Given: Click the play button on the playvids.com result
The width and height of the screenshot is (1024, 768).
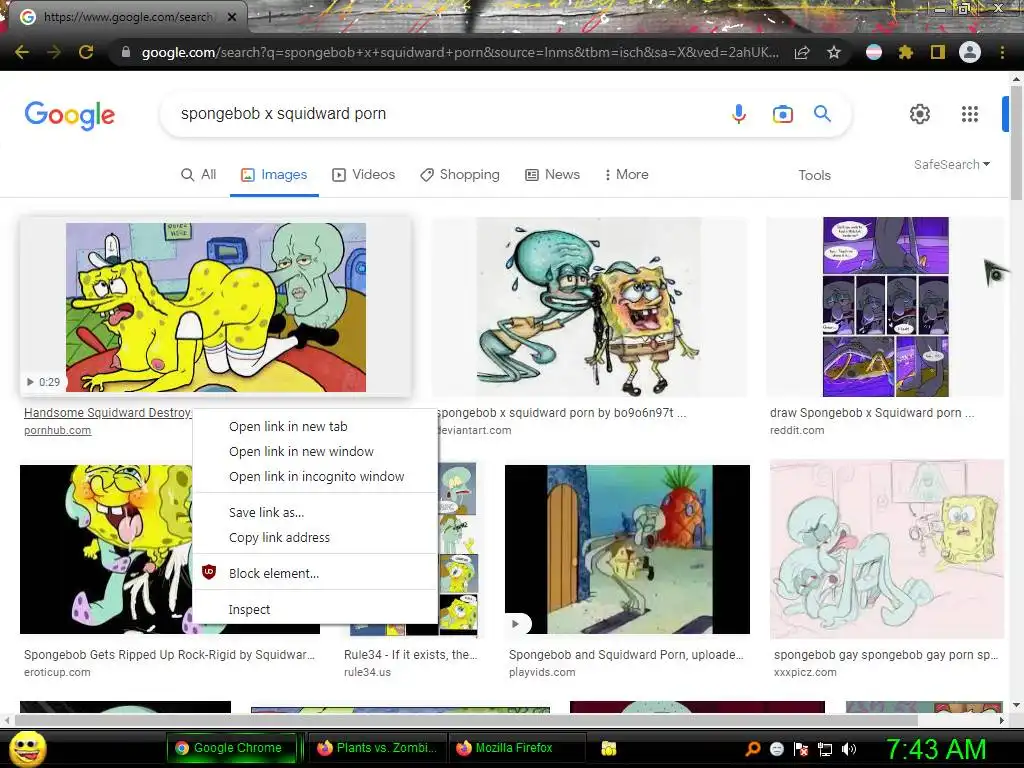Looking at the screenshot, I should click(515, 624).
